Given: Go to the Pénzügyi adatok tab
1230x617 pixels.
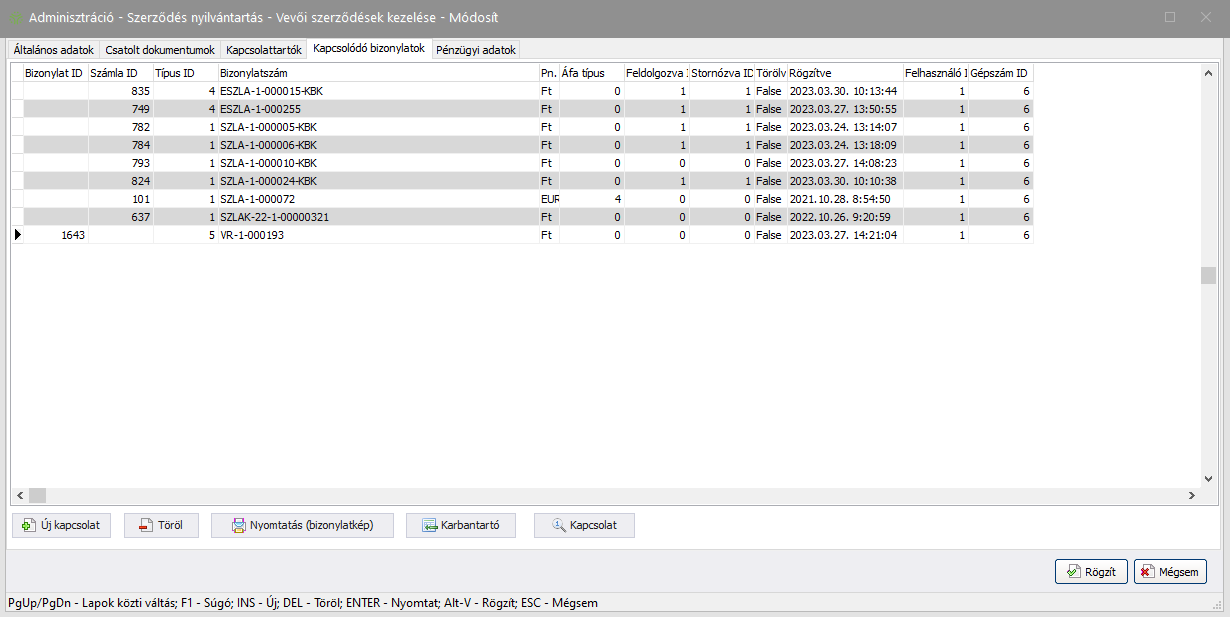Looking at the screenshot, I should (476, 49).
